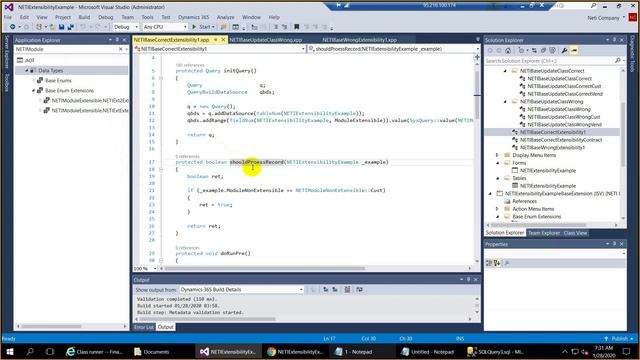Image resolution: width=640 pixels, height=360 pixels.
Task: Switch to the Error List tab
Action: pos(144,327)
